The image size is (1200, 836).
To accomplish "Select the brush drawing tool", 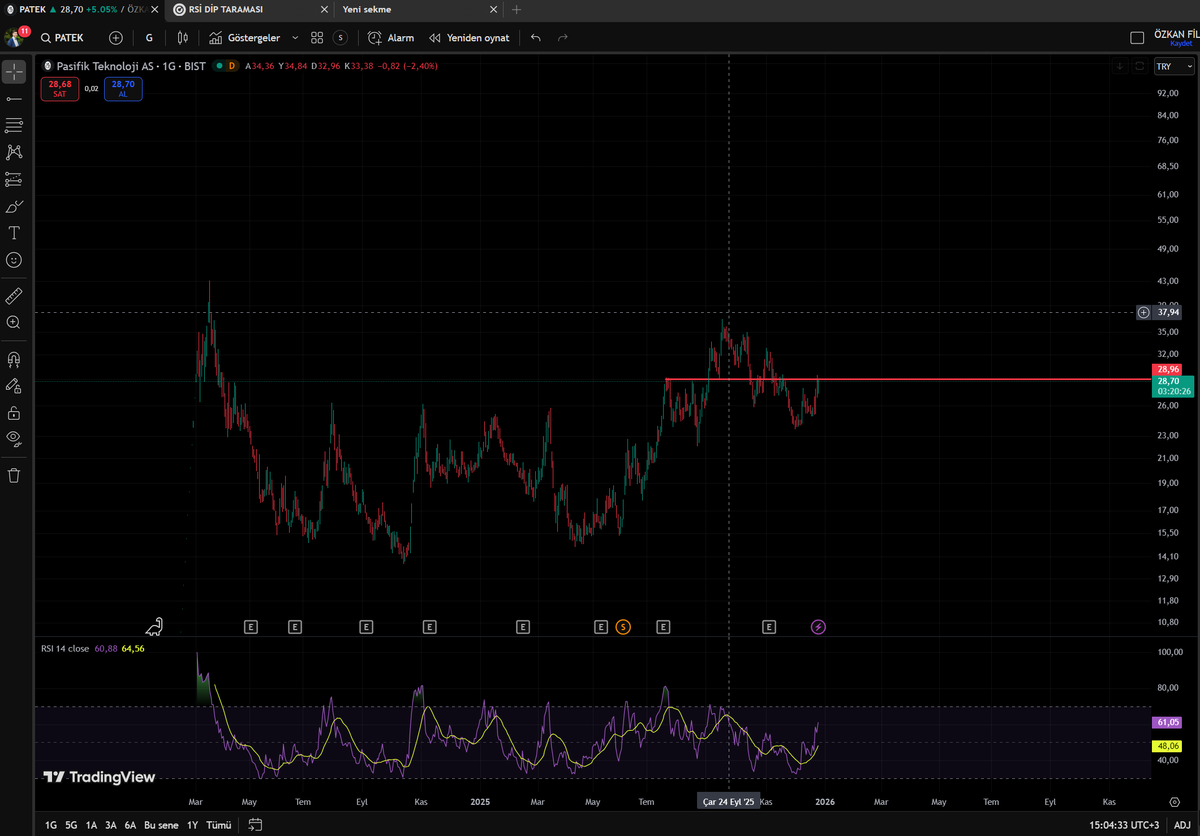I will (14, 206).
